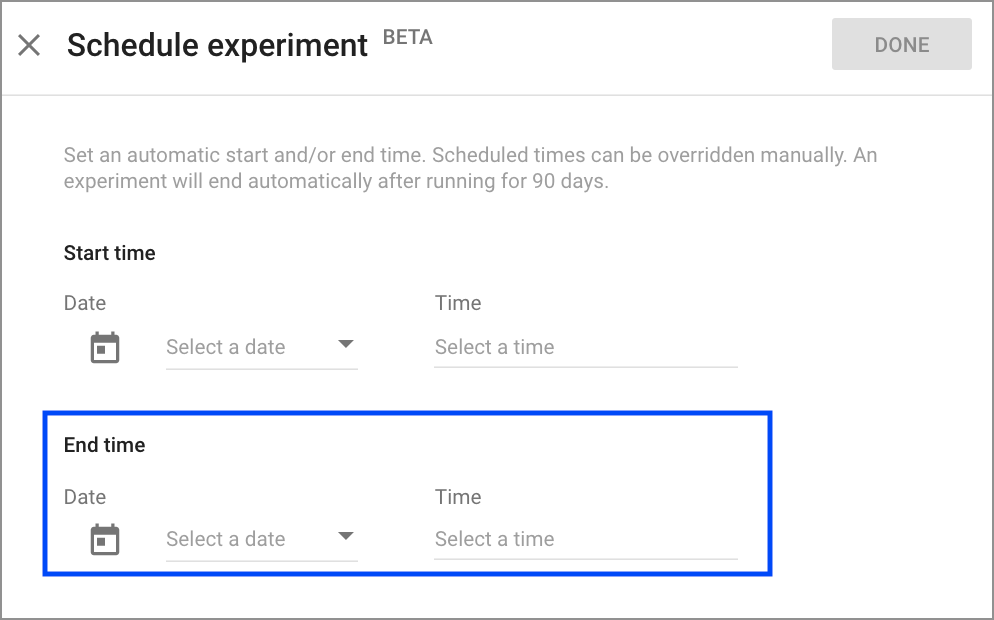Click the Time label under End time

click(458, 497)
